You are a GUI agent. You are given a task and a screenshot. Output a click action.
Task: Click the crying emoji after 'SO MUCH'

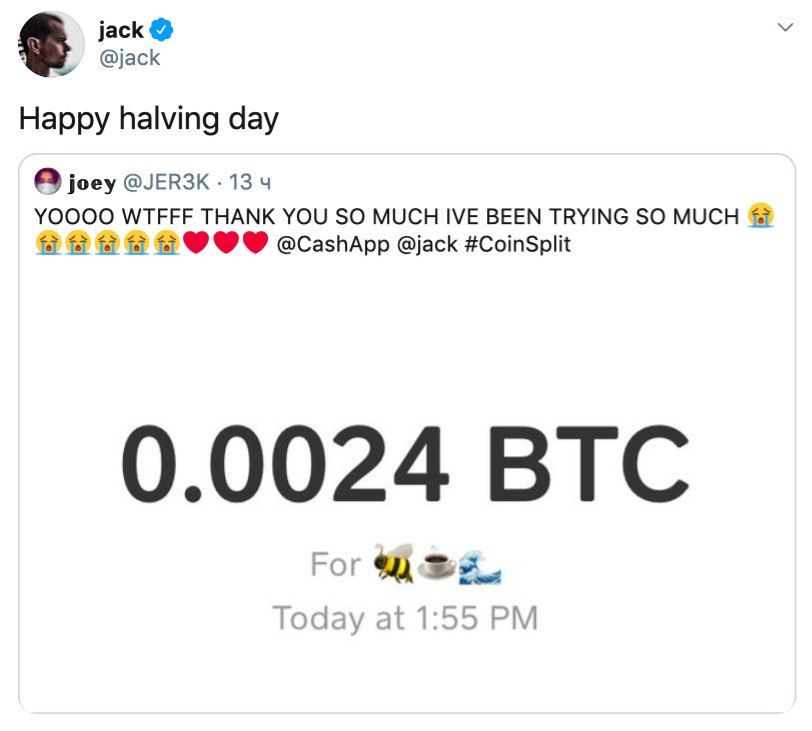pos(762,215)
